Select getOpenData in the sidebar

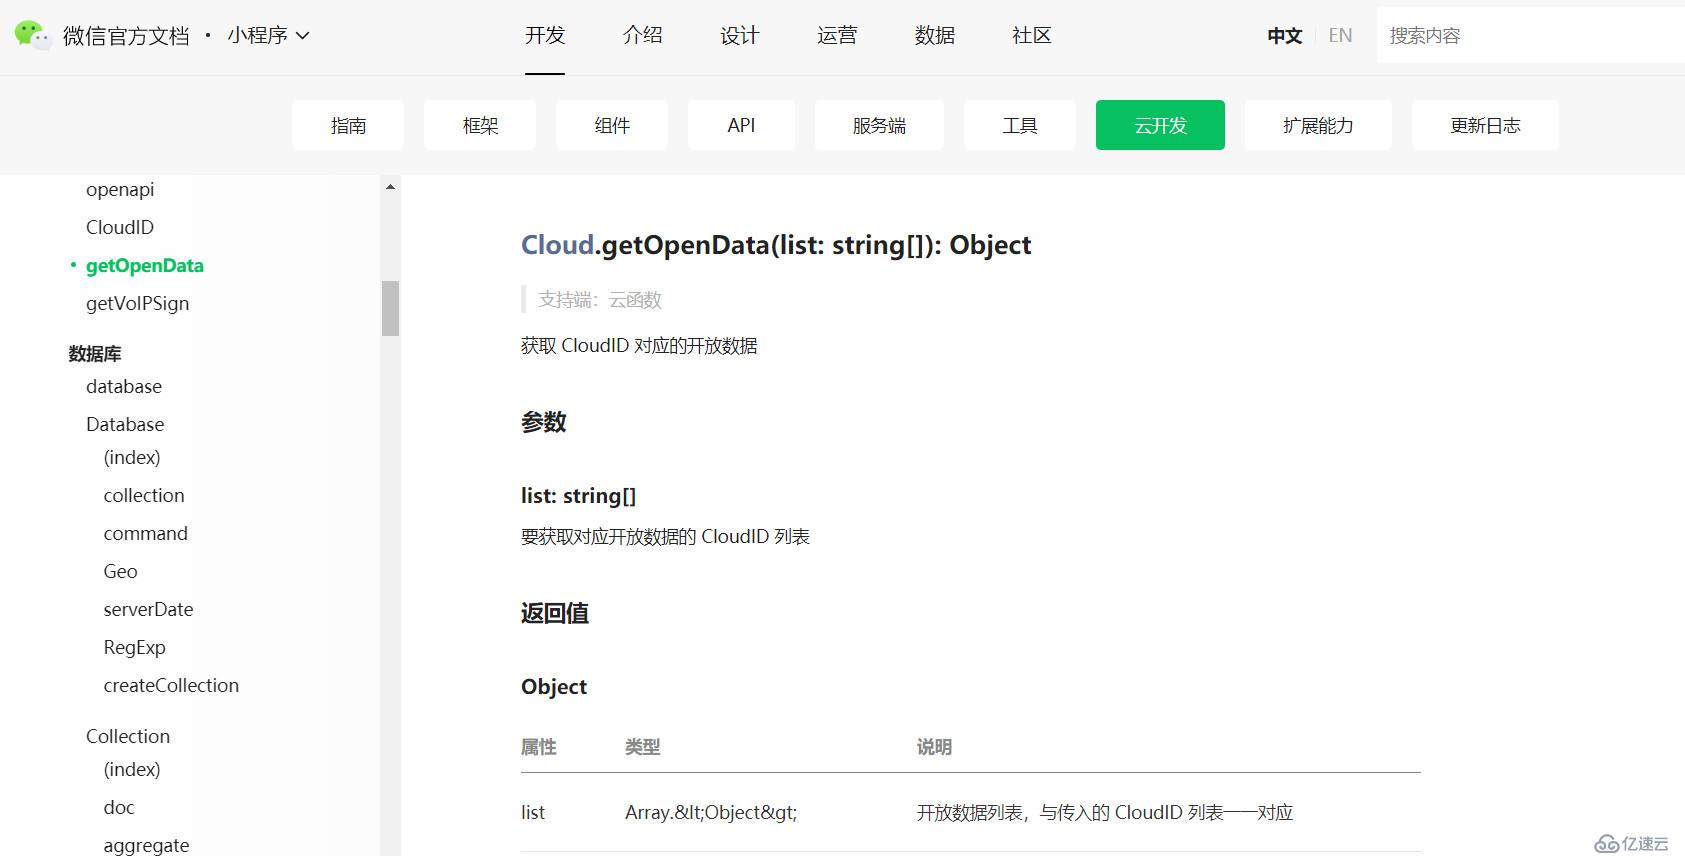[x=145, y=265]
